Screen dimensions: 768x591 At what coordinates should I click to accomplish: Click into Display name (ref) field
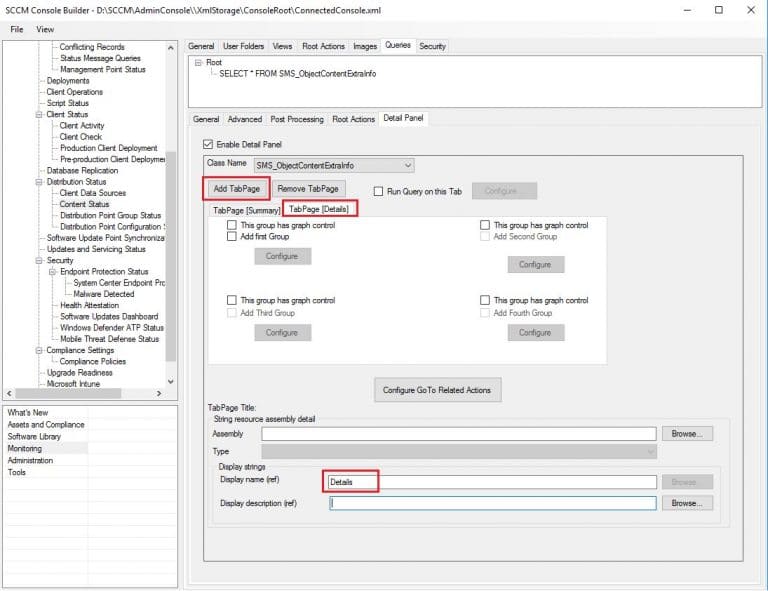[490, 482]
